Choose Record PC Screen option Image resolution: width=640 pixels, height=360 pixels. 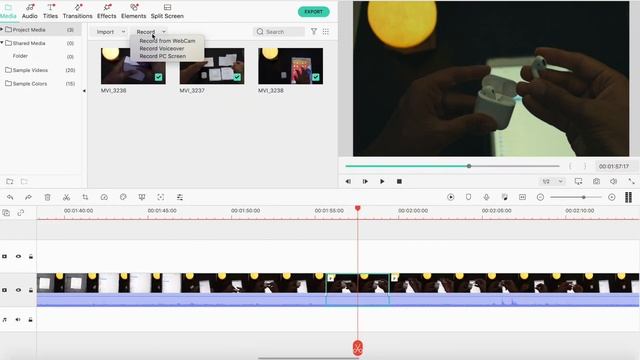pyautogui.click(x=162, y=56)
